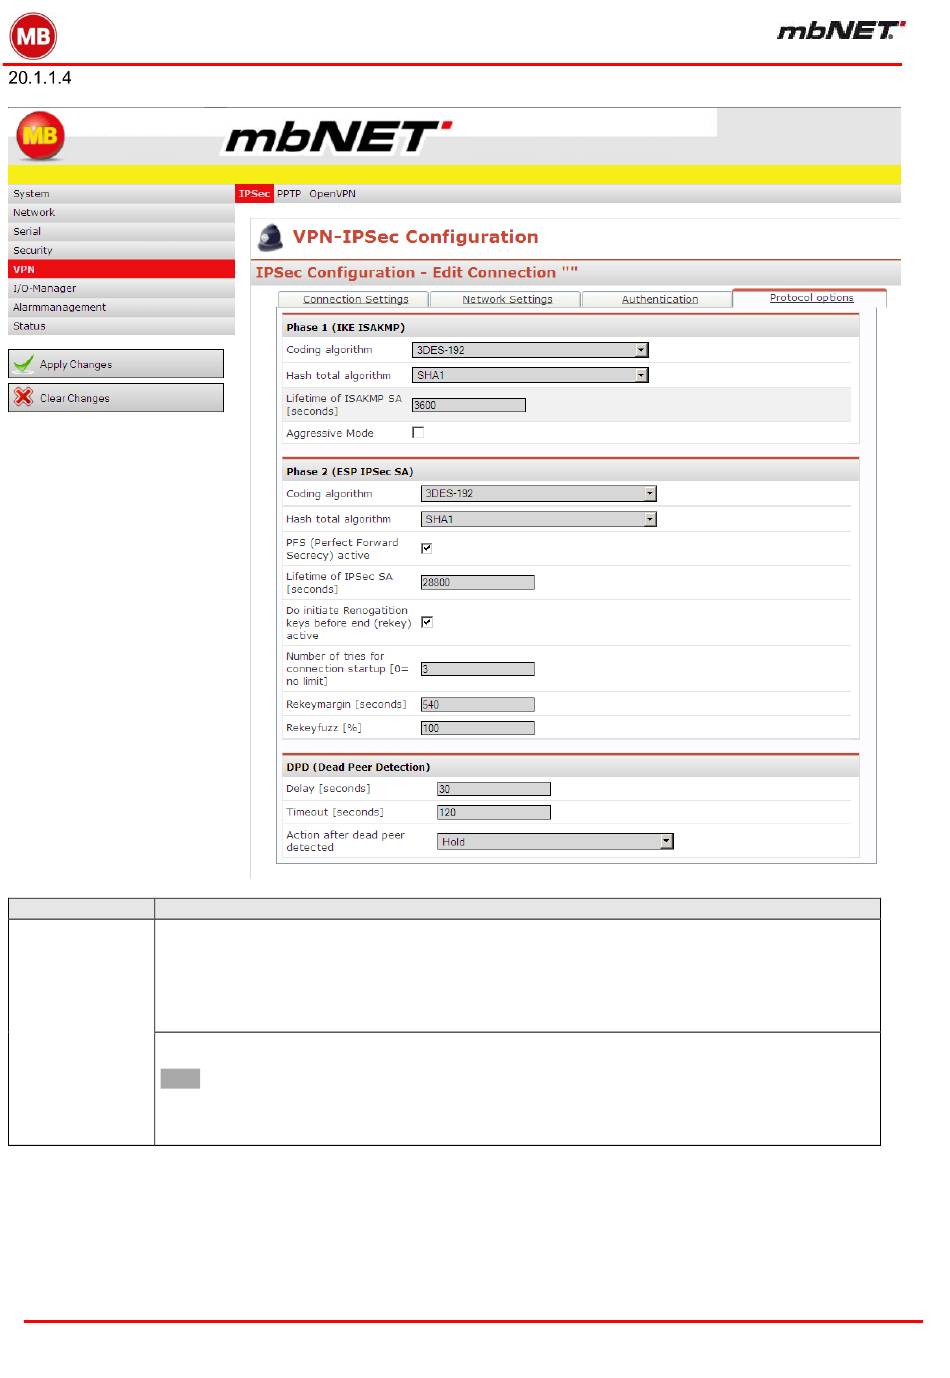Select the IPSec submenu tab

(x=254, y=194)
